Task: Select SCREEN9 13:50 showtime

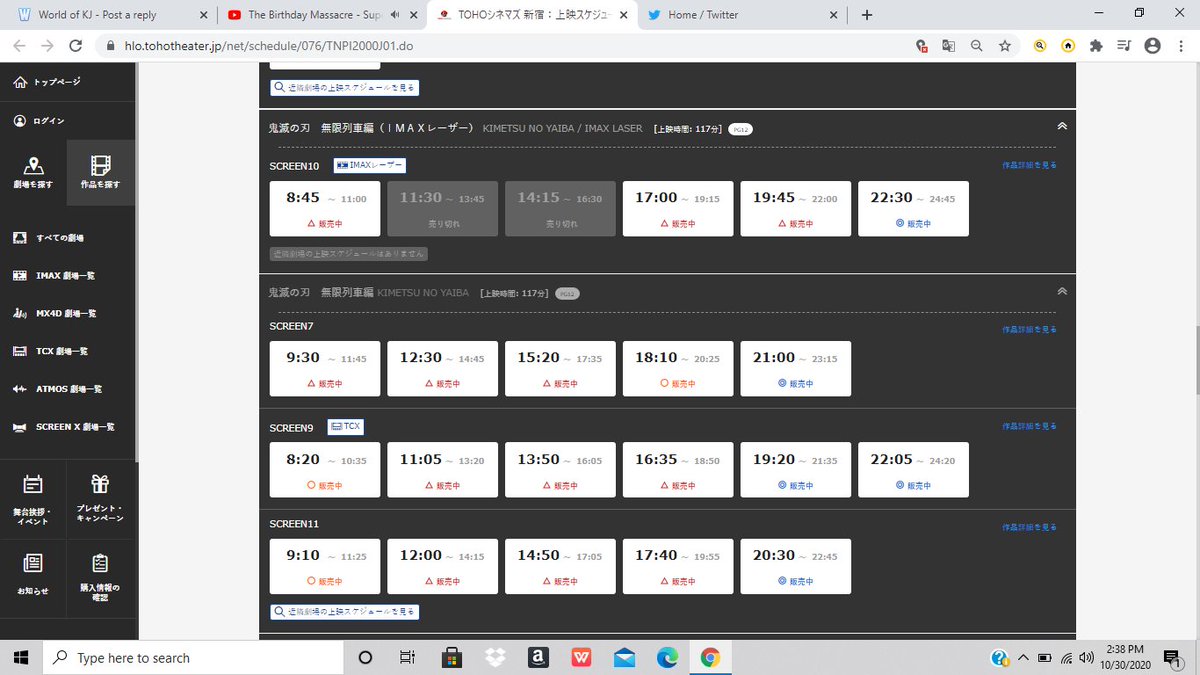Action: (x=560, y=471)
